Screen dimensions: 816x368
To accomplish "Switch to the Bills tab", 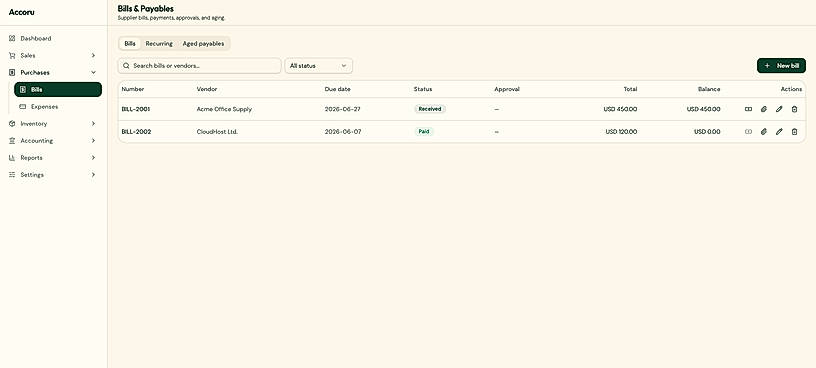I will click(x=130, y=44).
